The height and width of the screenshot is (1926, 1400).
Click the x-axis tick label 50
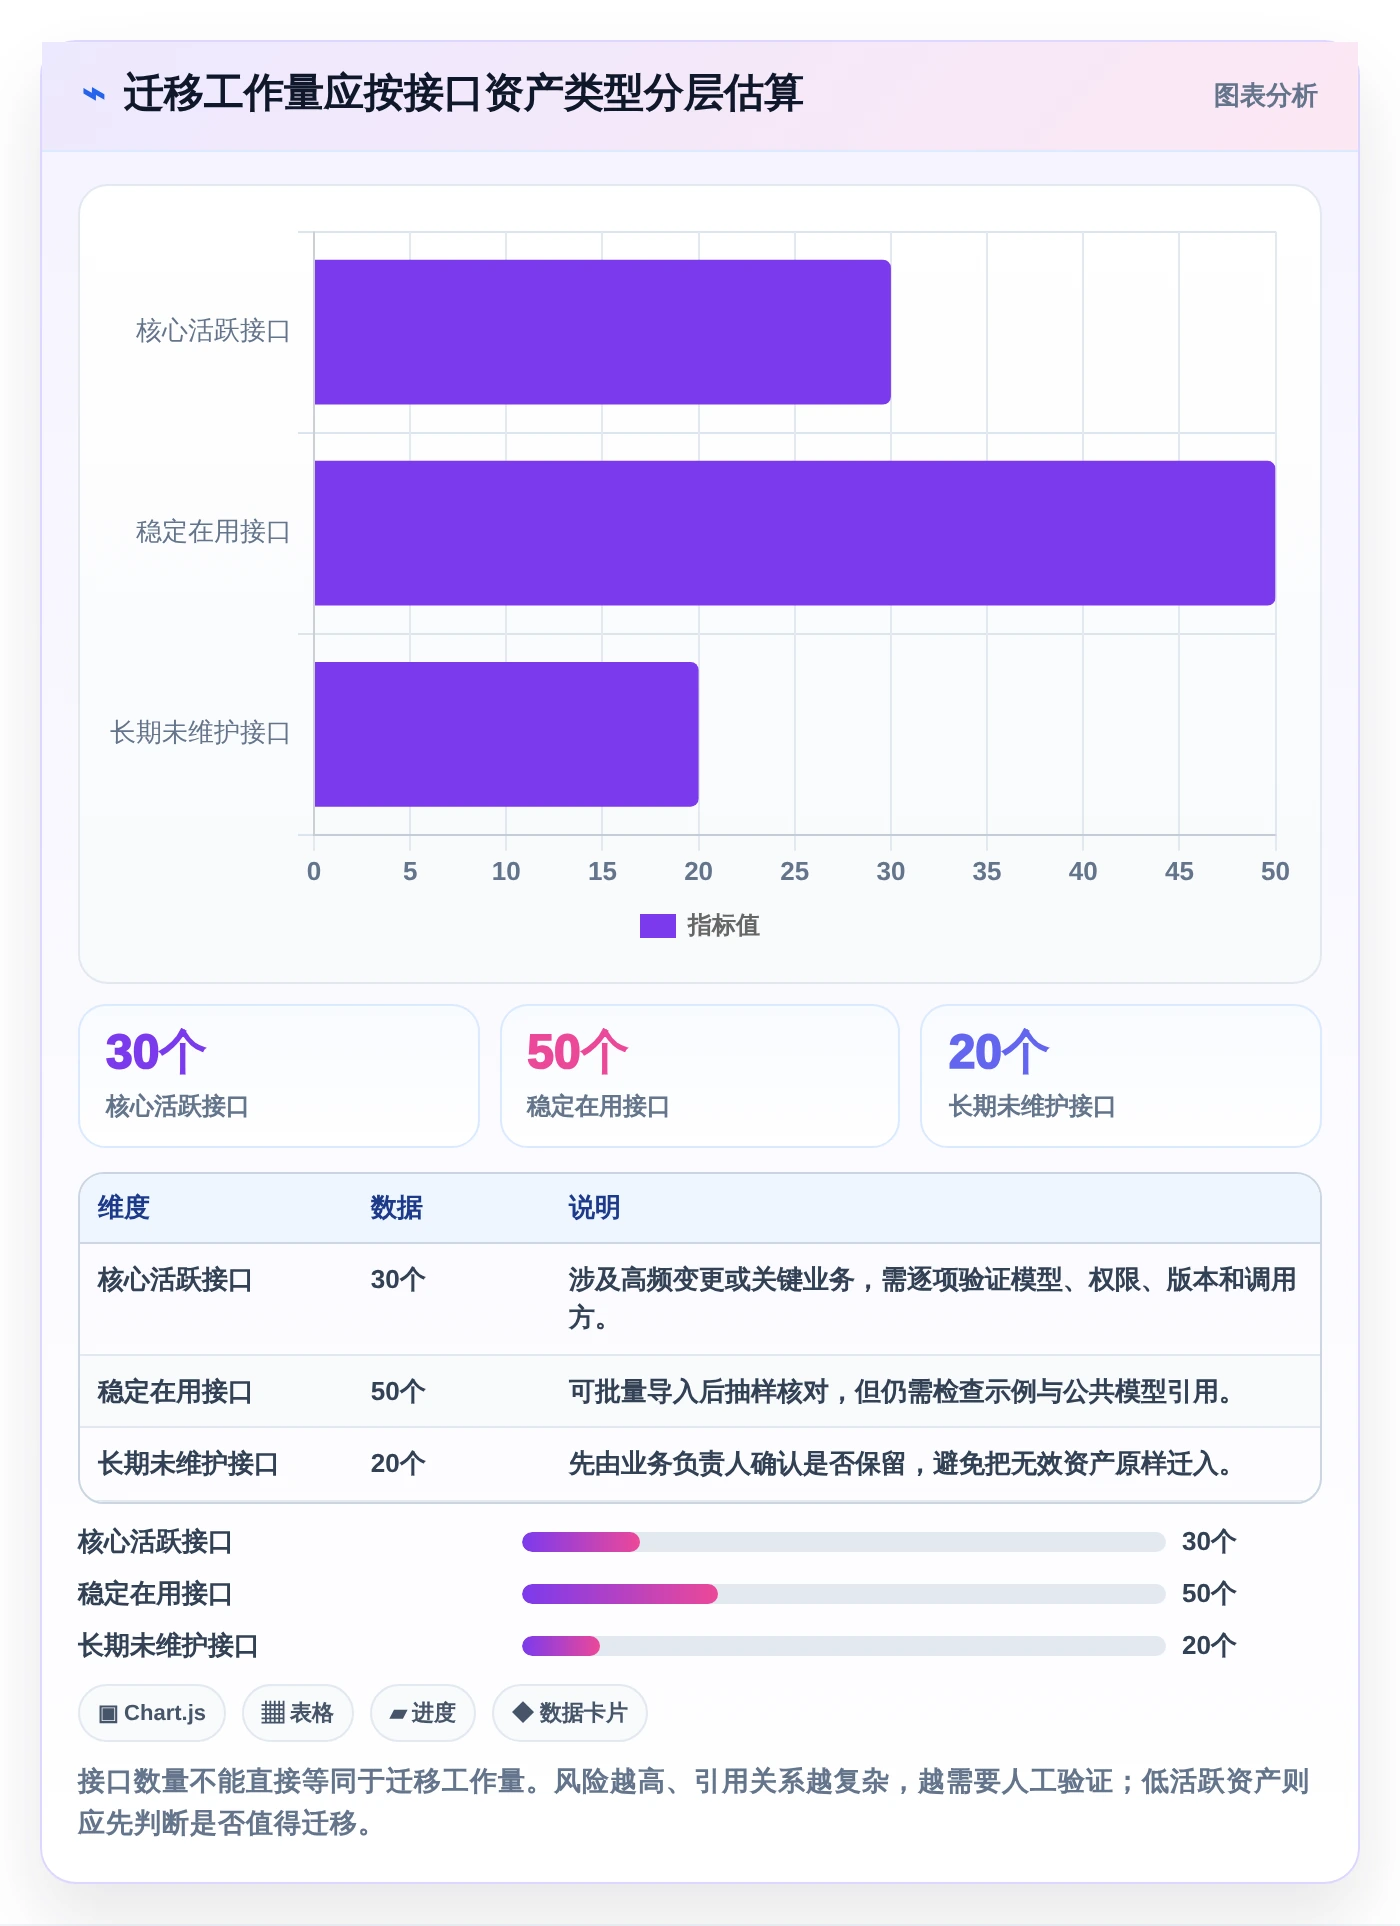coord(1275,872)
